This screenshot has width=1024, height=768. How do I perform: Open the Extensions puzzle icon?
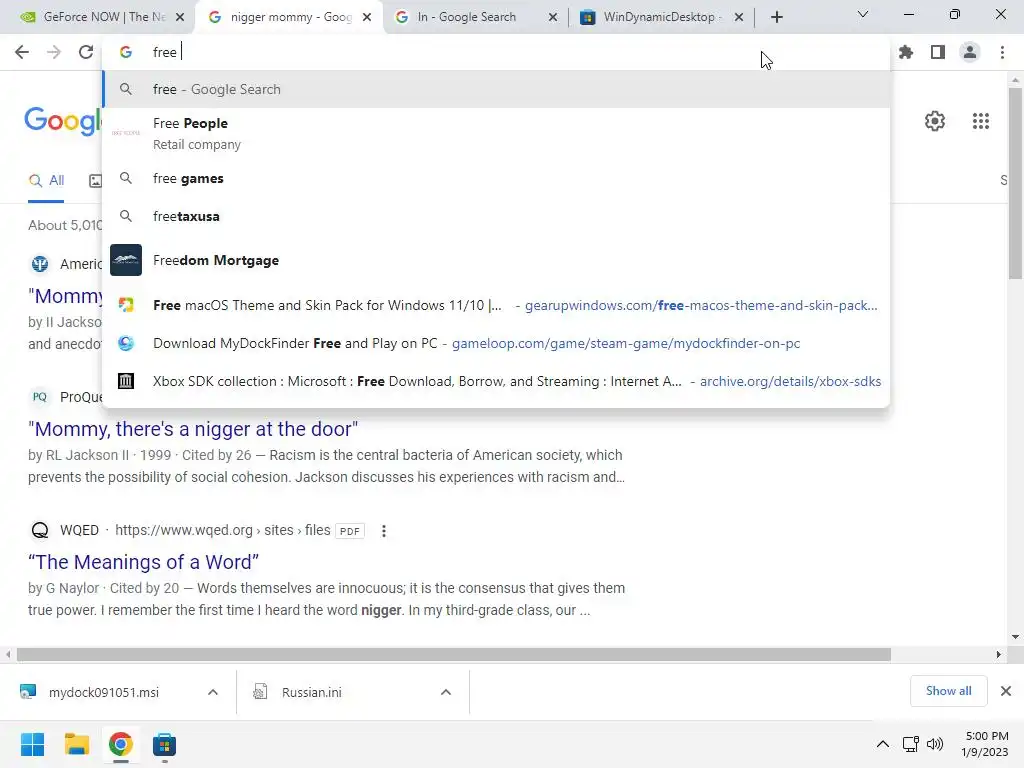[906, 52]
